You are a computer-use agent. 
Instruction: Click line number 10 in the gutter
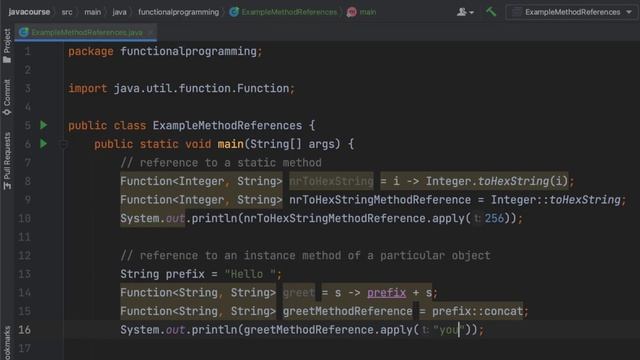[x=24, y=218]
